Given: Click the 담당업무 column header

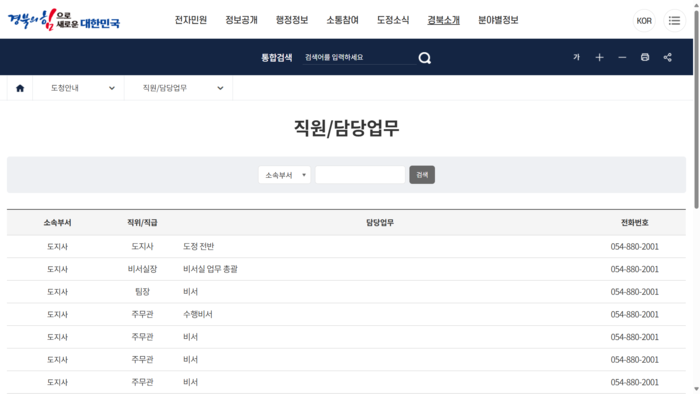Looking at the screenshot, I should [x=380, y=223].
